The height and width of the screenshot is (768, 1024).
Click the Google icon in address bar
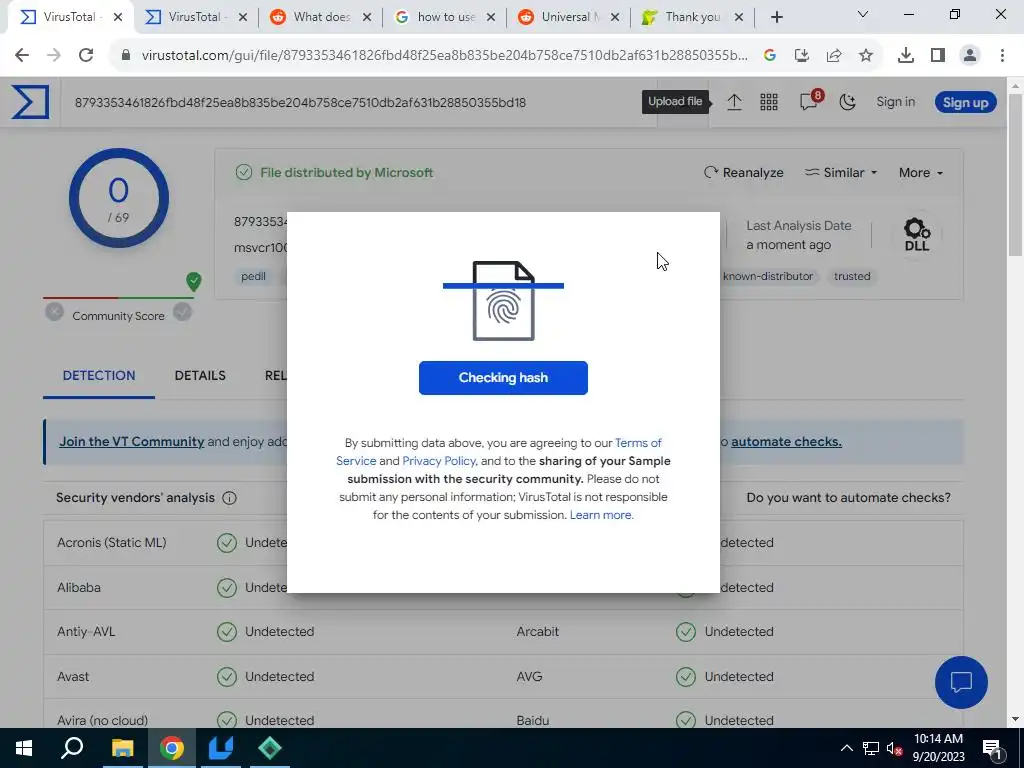click(x=770, y=56)
